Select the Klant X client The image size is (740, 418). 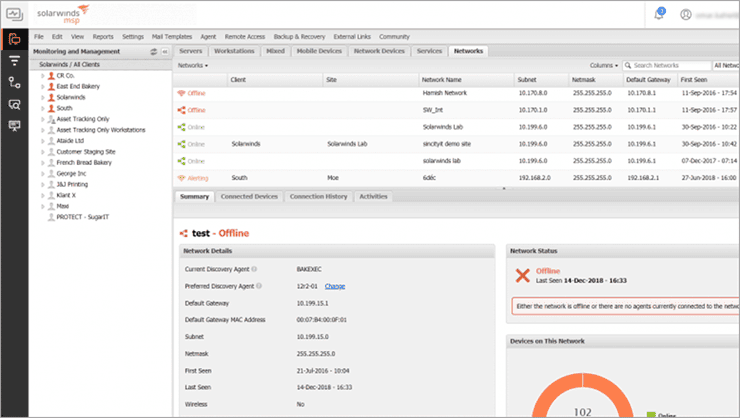[x=66, y=195]
